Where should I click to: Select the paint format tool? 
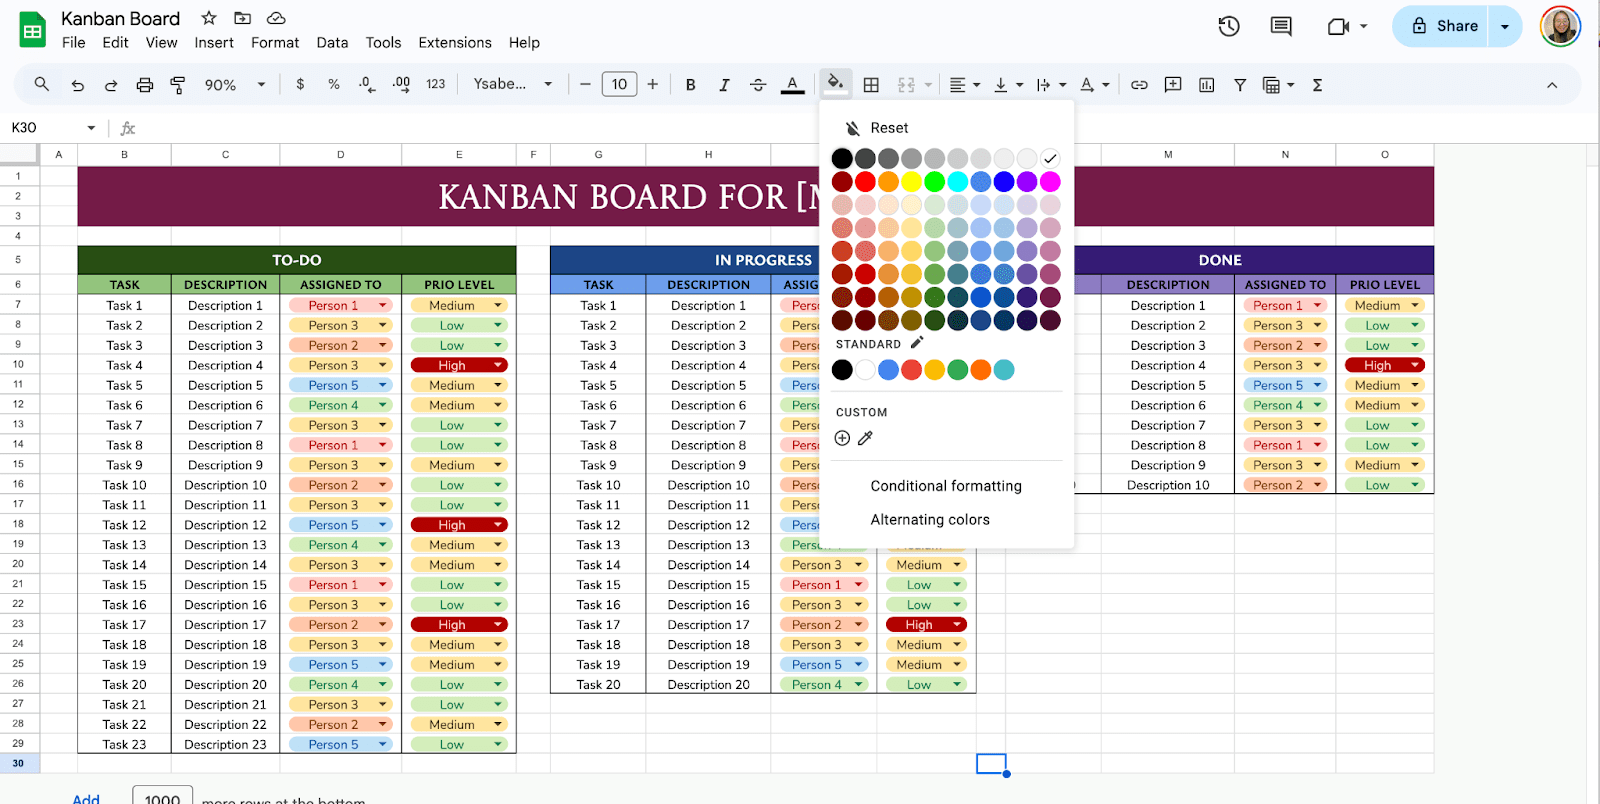[x=178, y=85]
